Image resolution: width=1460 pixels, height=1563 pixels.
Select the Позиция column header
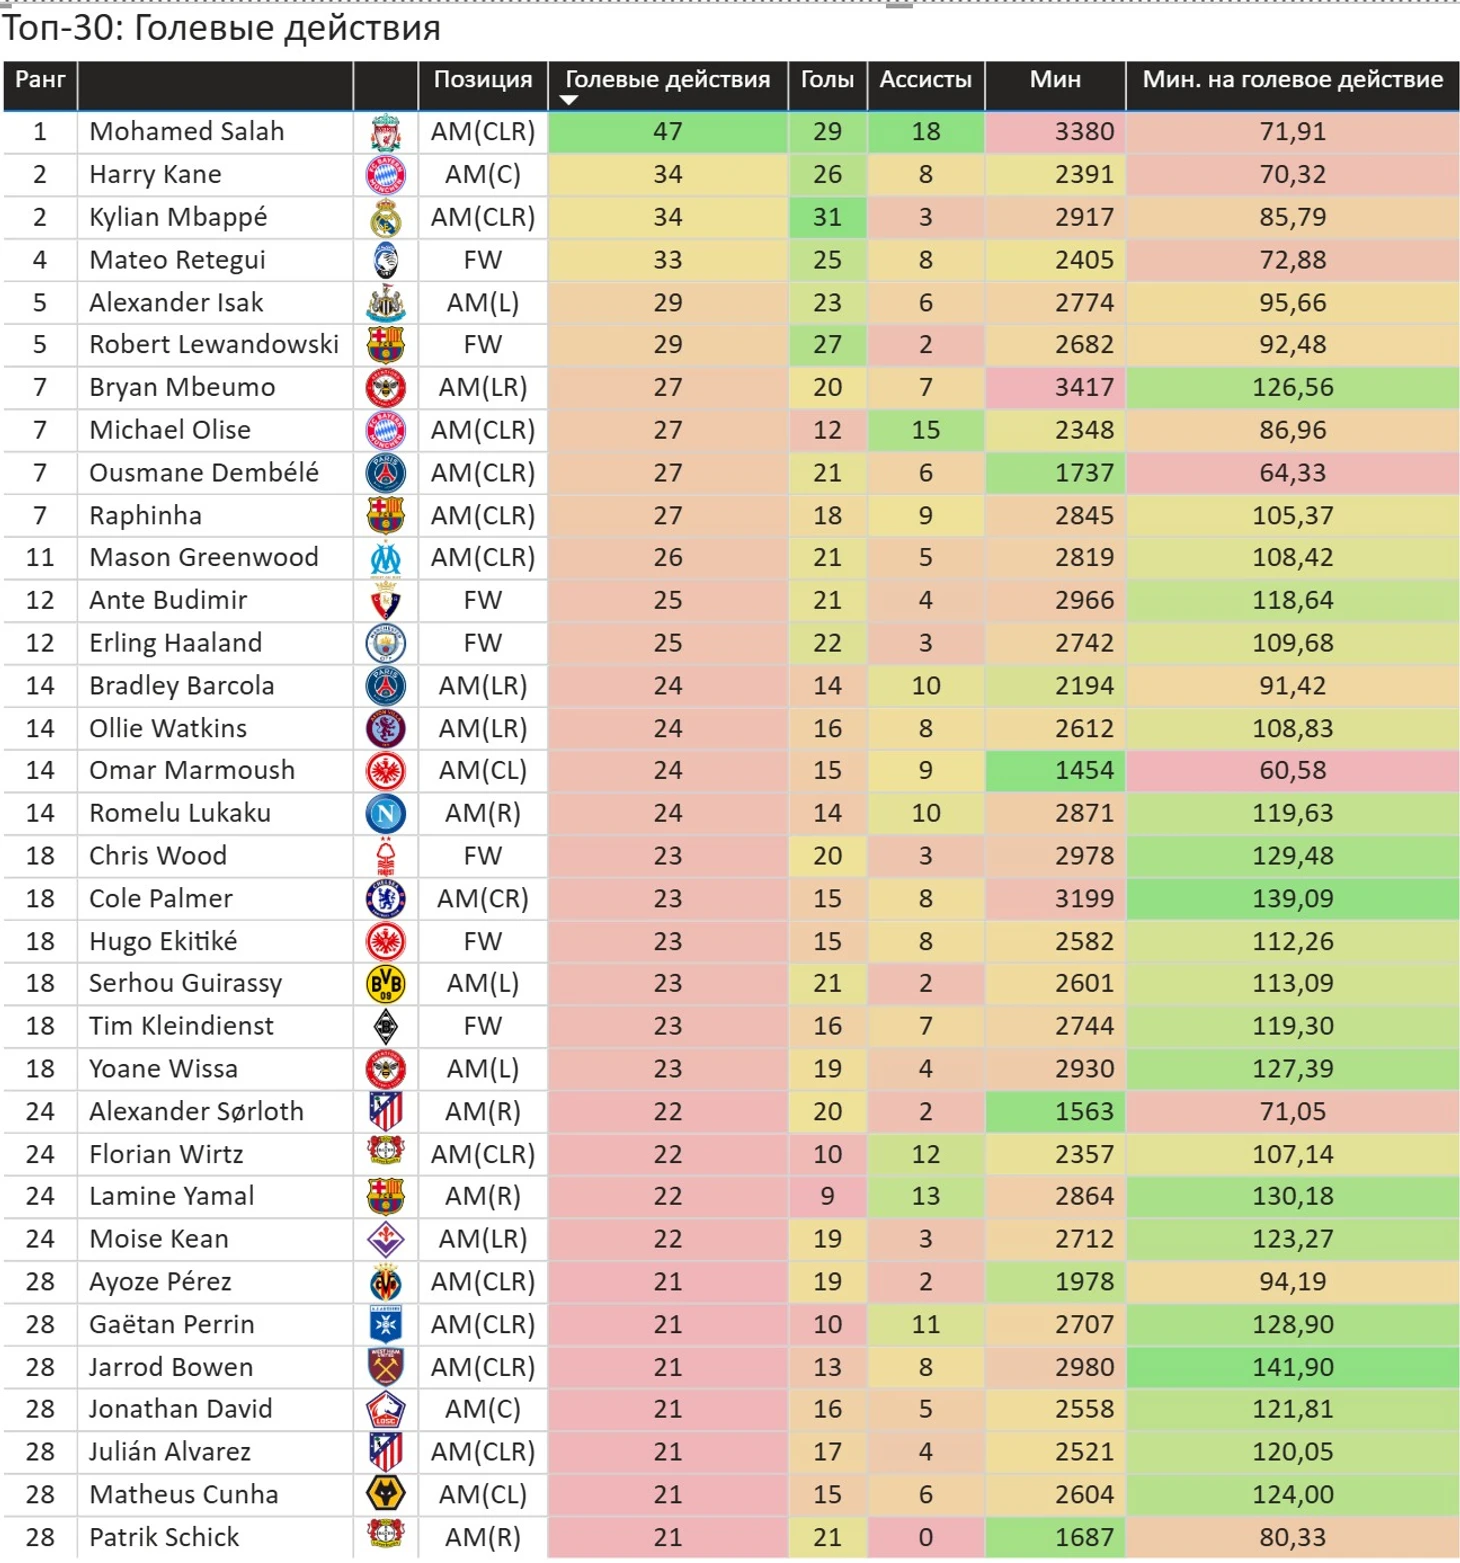point(482,80)
